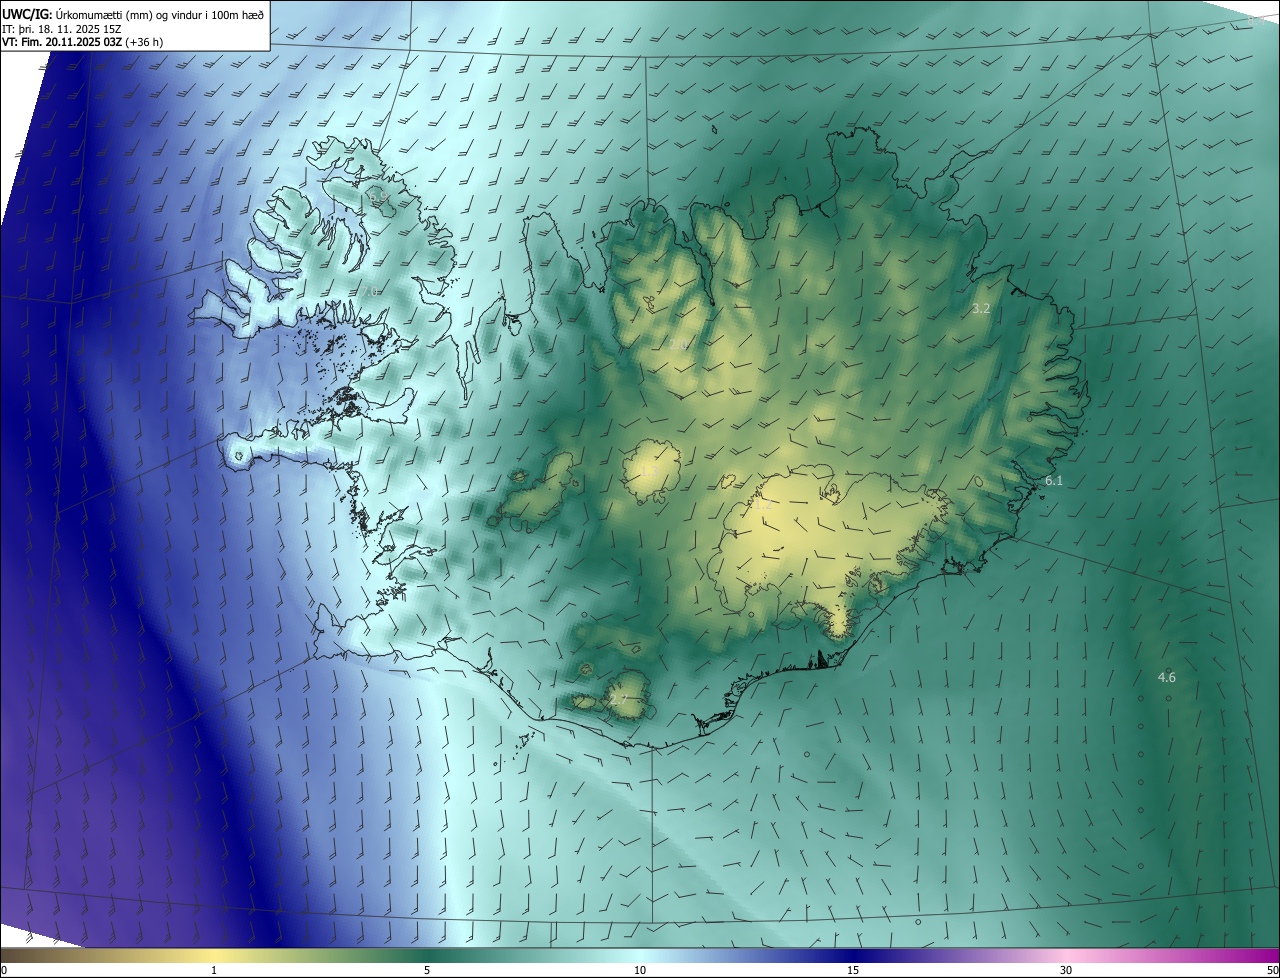Screen dimensions: 1280x978
Task: Click the 2.7 value on the south glacier
Action: (x=617, y=700)
